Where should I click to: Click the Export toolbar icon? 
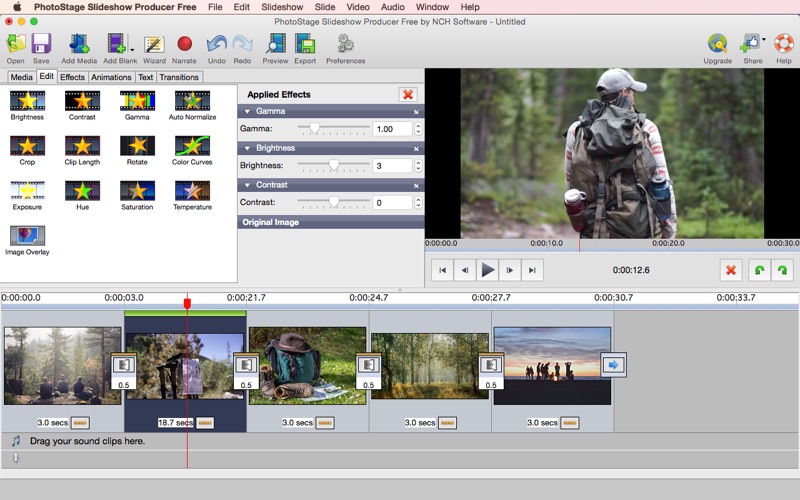305,44
